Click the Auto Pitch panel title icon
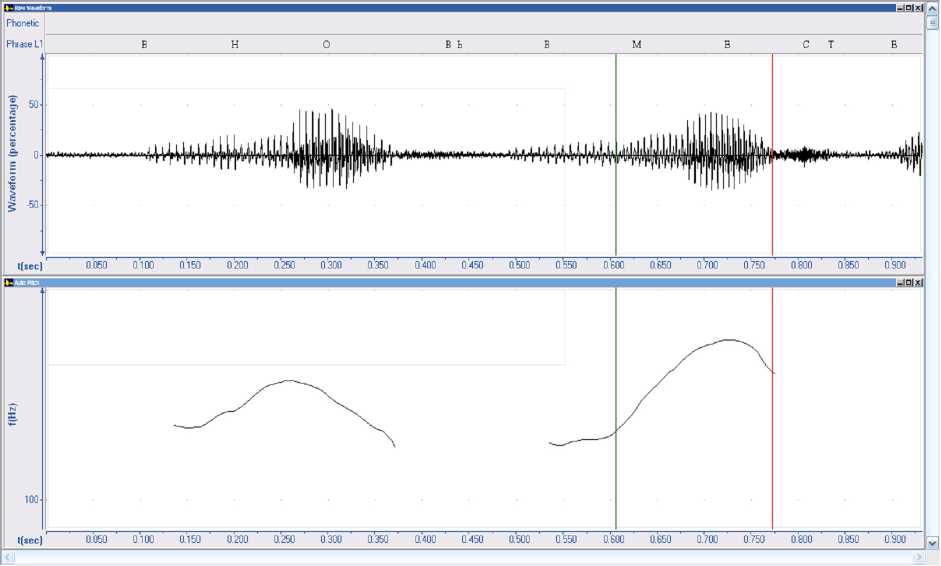The height and width of the screenshot is (566, 941). point(8,284)
